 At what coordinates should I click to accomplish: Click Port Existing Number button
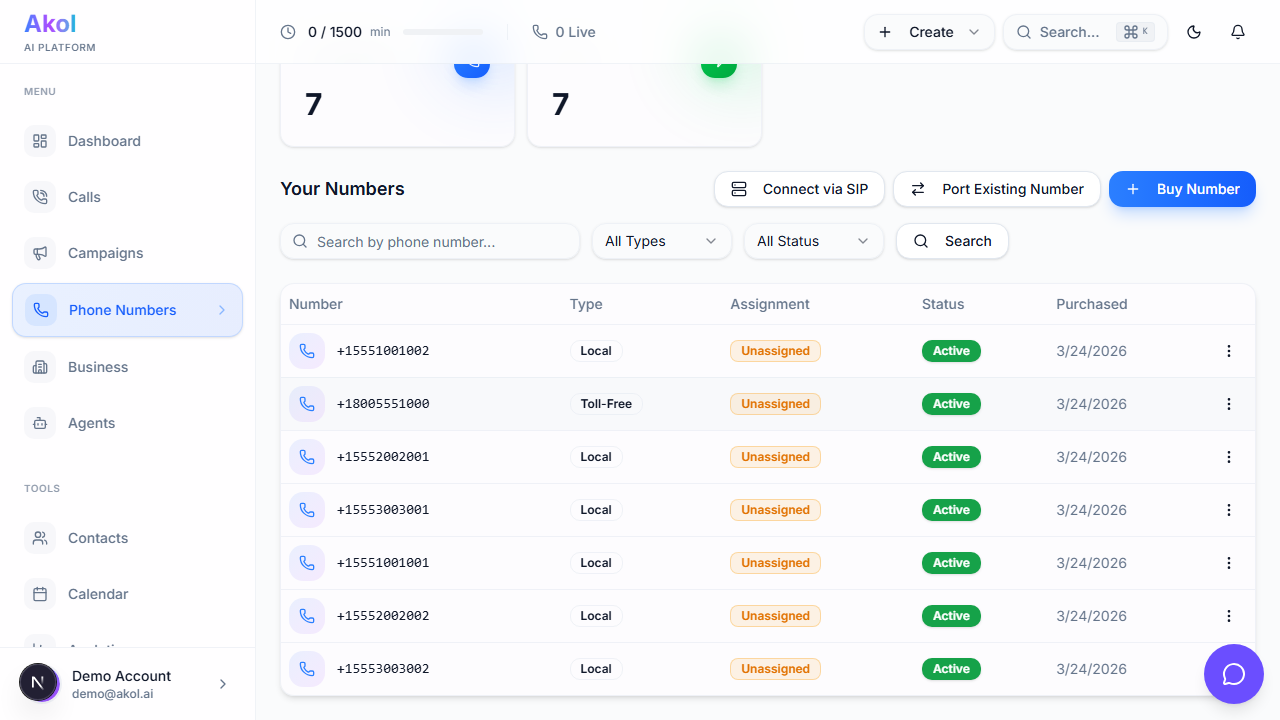(x=996, y=189)
